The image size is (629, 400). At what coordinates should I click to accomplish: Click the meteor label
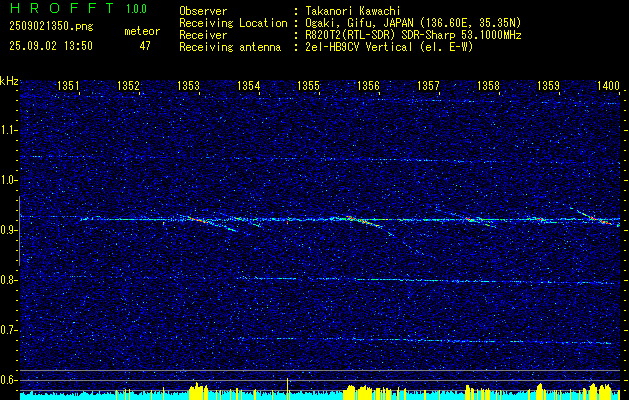coord(142,31)
